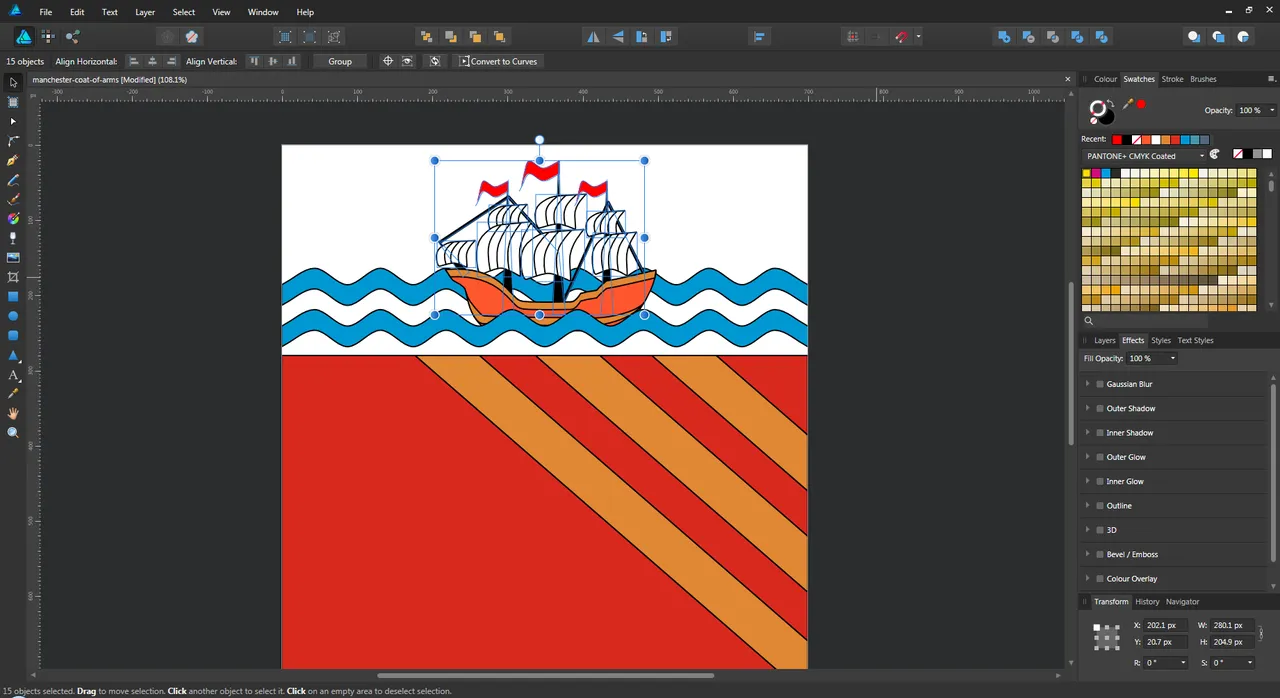1280x698 pixels.
Task: Select the View (hand) tool
Action: 13,413
